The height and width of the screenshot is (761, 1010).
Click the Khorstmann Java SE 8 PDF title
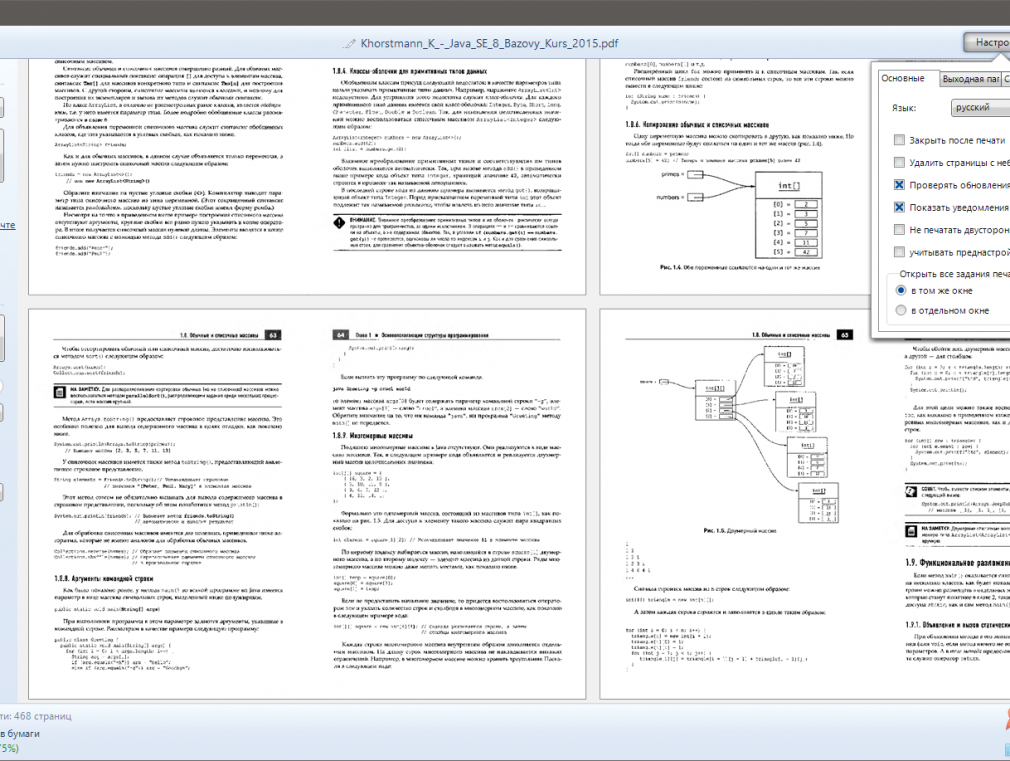click(489, 43)
